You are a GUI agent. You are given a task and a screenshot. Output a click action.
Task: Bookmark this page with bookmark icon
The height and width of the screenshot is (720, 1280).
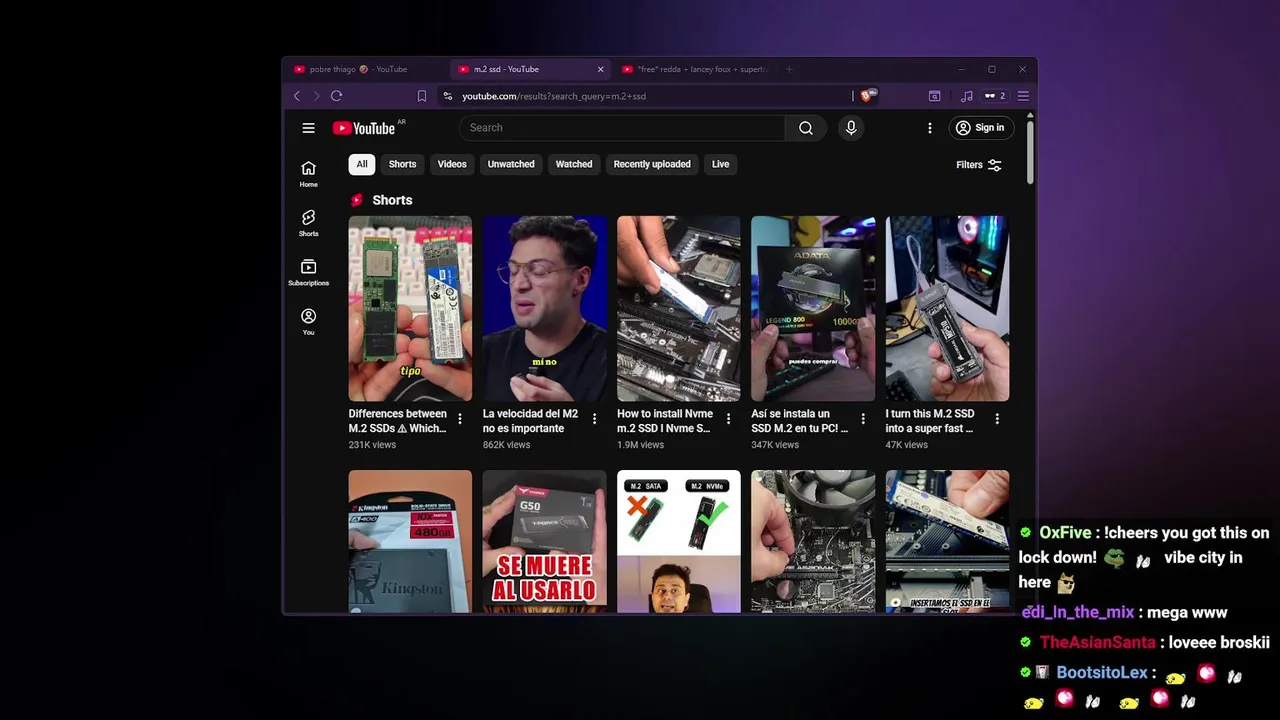[422, 96]
